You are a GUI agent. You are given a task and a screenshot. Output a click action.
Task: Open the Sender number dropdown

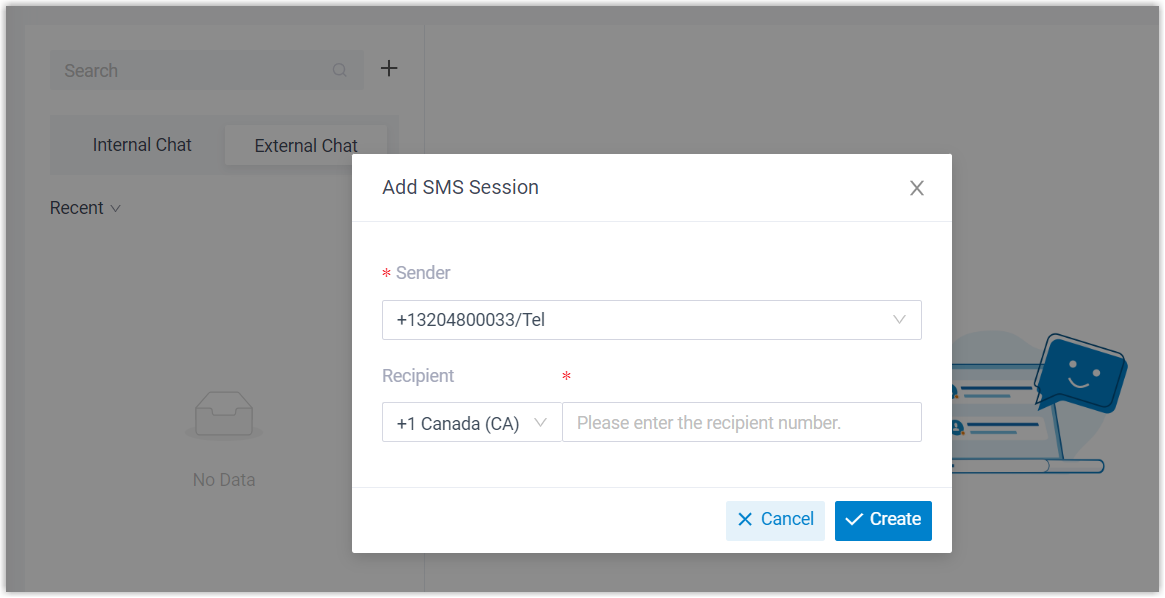(x=651, y=320)
